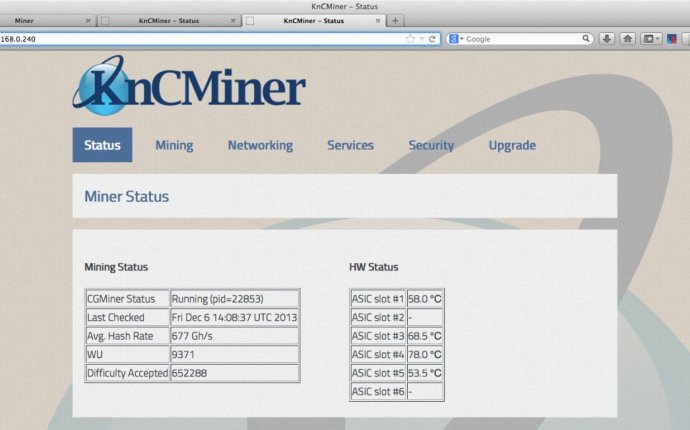This screenshot has height=430, width=690.
Task: Open the downloads arrow icon in toolbar
Action: 607,39
